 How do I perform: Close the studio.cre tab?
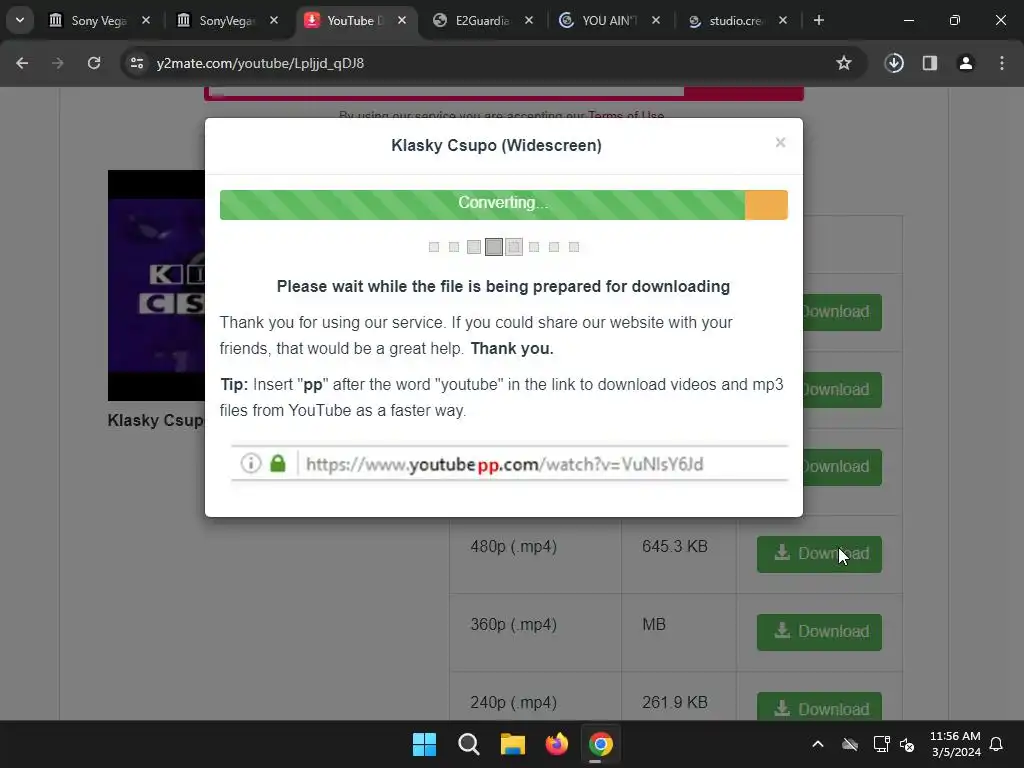[x=783, y=20]
